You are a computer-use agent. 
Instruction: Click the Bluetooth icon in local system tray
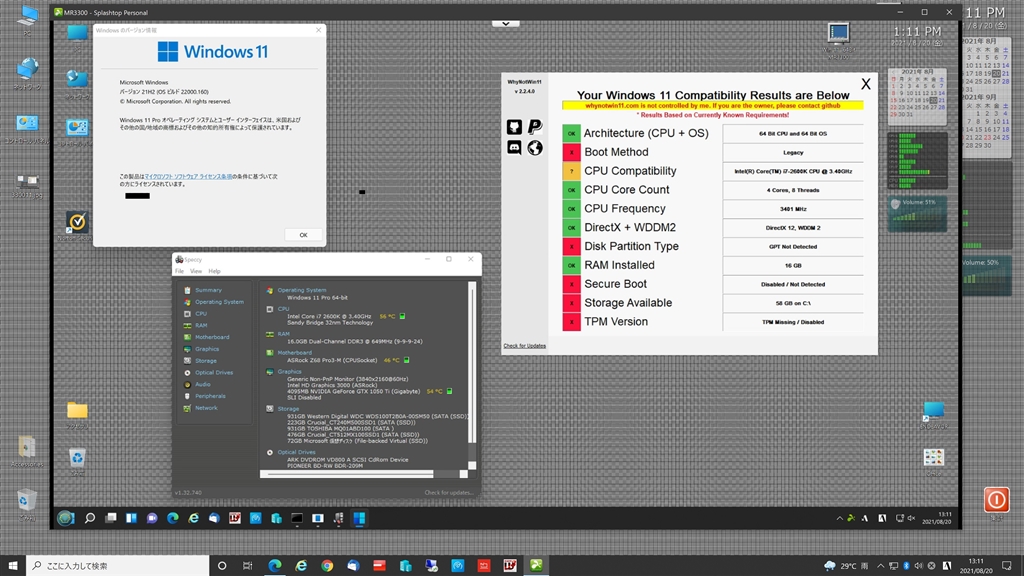pos(906,566)
